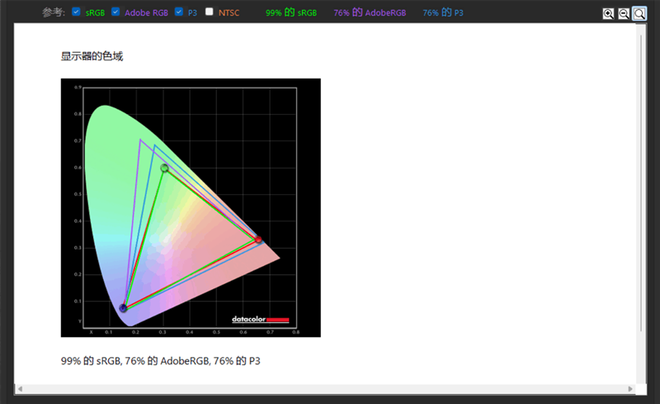
Task: Click the "显示器的色域" heading text
Action: 92,56
